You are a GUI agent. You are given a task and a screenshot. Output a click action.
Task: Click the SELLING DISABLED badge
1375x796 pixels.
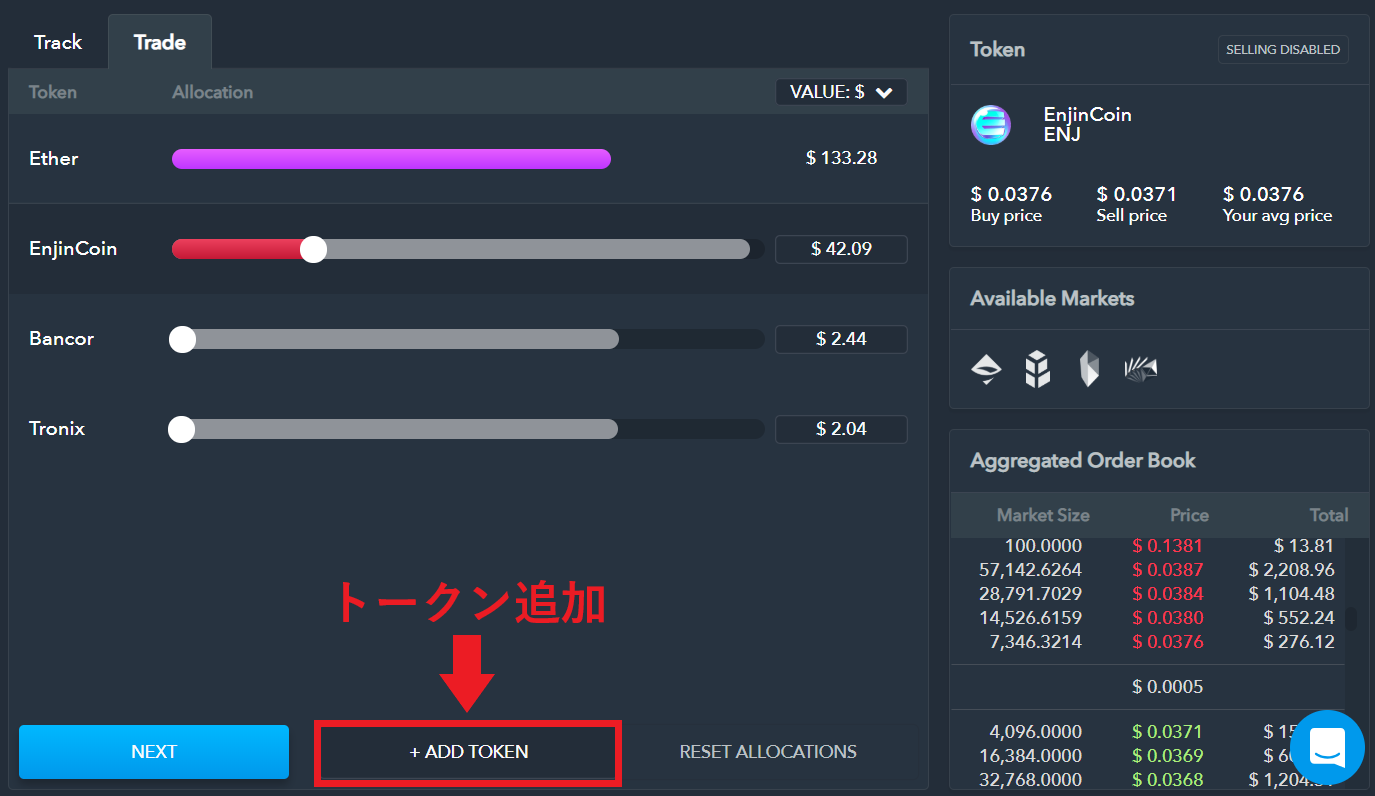(1283, 50)
